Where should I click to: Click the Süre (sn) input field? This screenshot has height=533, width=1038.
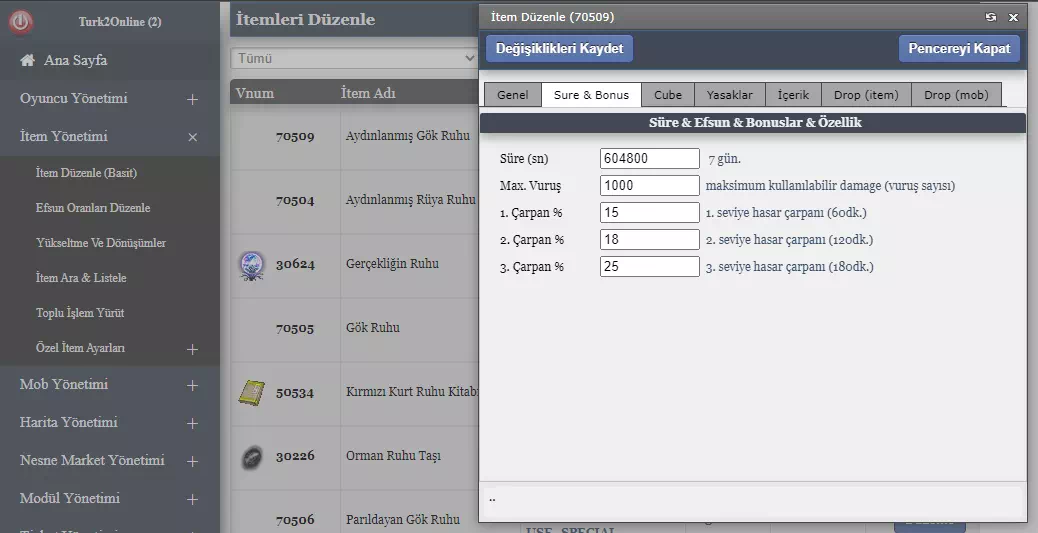[x=649, y=158]
